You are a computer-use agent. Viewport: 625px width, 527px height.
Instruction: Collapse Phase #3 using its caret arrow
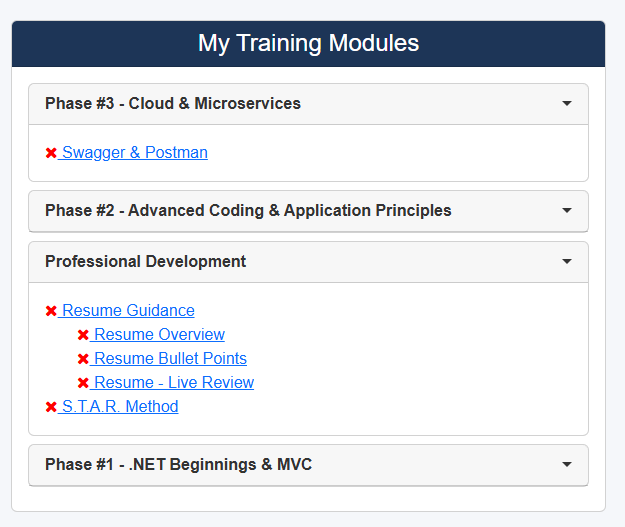point(567,104)
